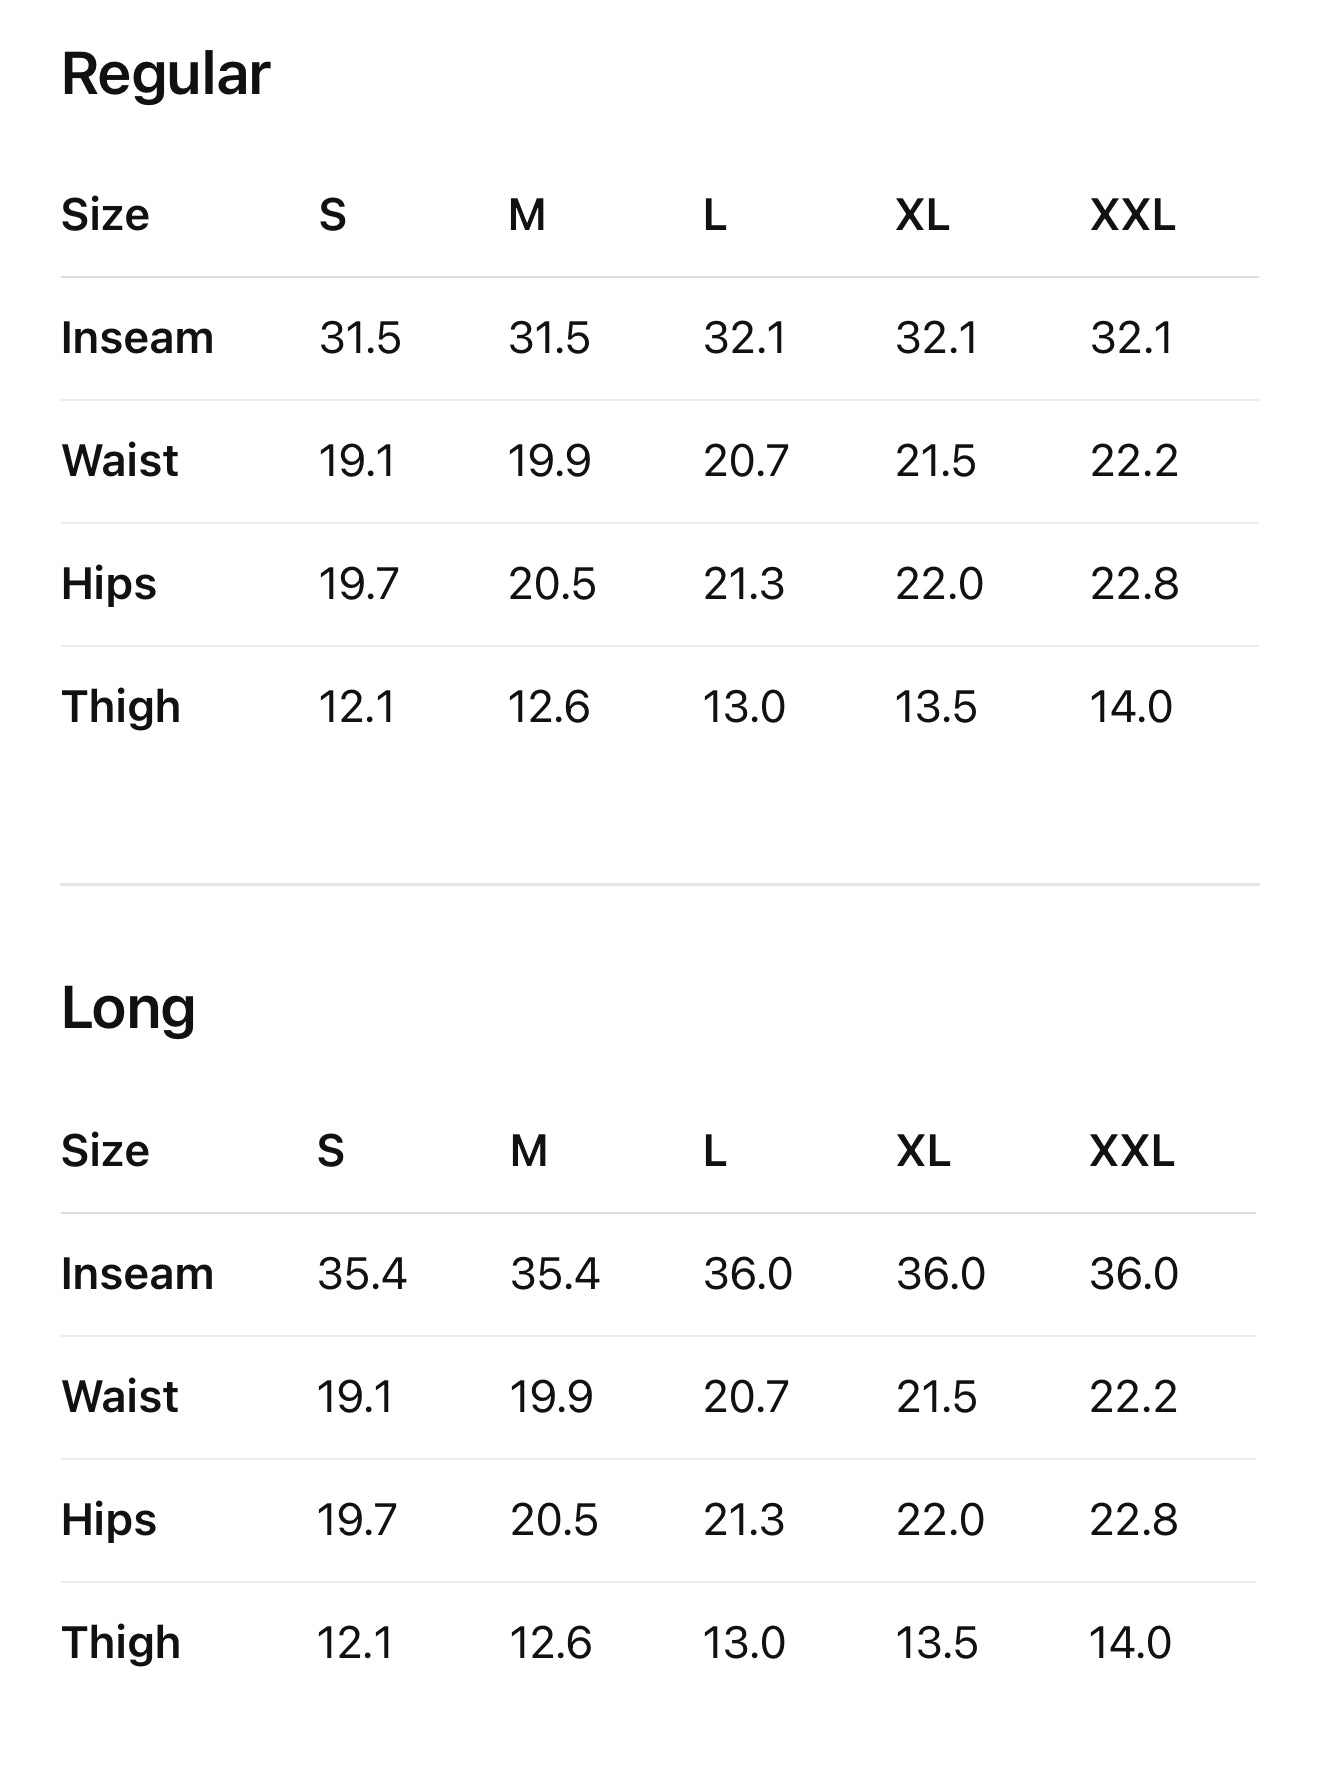
Task: Click Long waist value 19.1 for size S
Action: pos(355,1397)
